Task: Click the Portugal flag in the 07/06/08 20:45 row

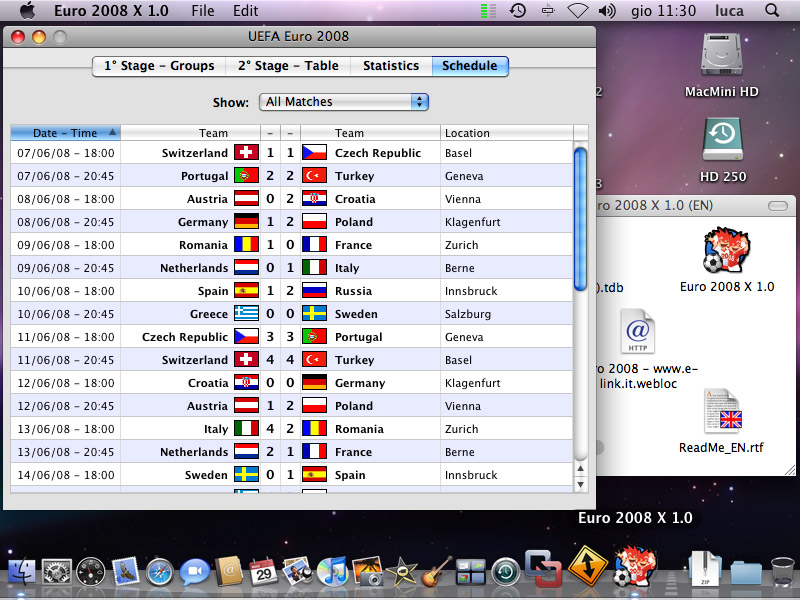Action: [x=246, y=176]
